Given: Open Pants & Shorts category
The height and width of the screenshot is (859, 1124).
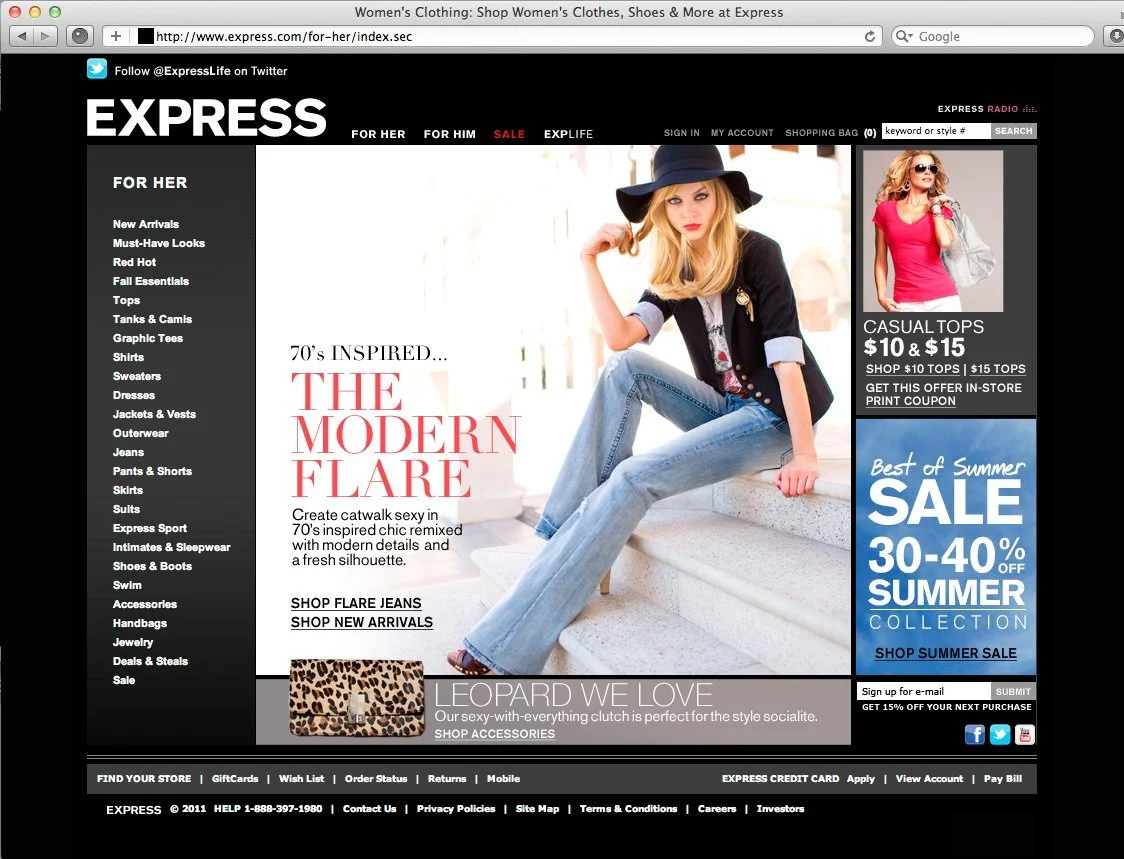Looking at the screenshot, I should [x=152, y=471].
